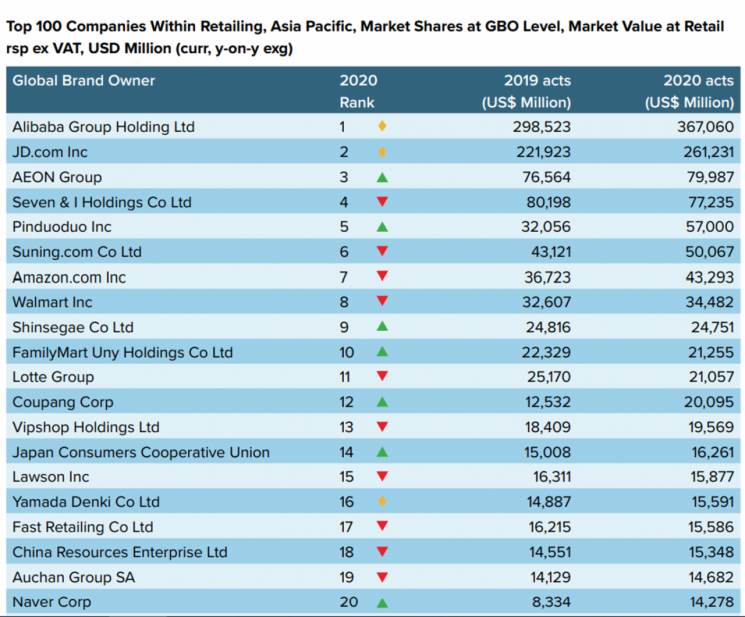Viewport: 745px width, 617px height.
Task: Click the FamilyMart Uny Holdings Co Ltd name
Action: pyautogui.click(x=122, y=352)
